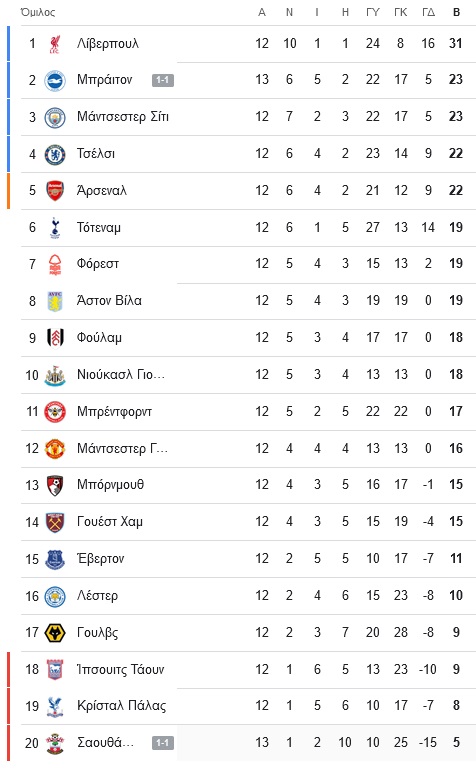Select the Μπρέντφορντ team name
476x768 pixels.
point(114,411)
